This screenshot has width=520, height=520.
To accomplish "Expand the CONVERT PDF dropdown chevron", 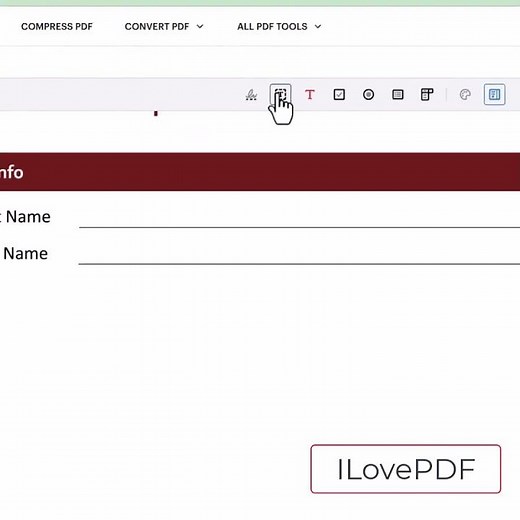I will tap(200, 27).
